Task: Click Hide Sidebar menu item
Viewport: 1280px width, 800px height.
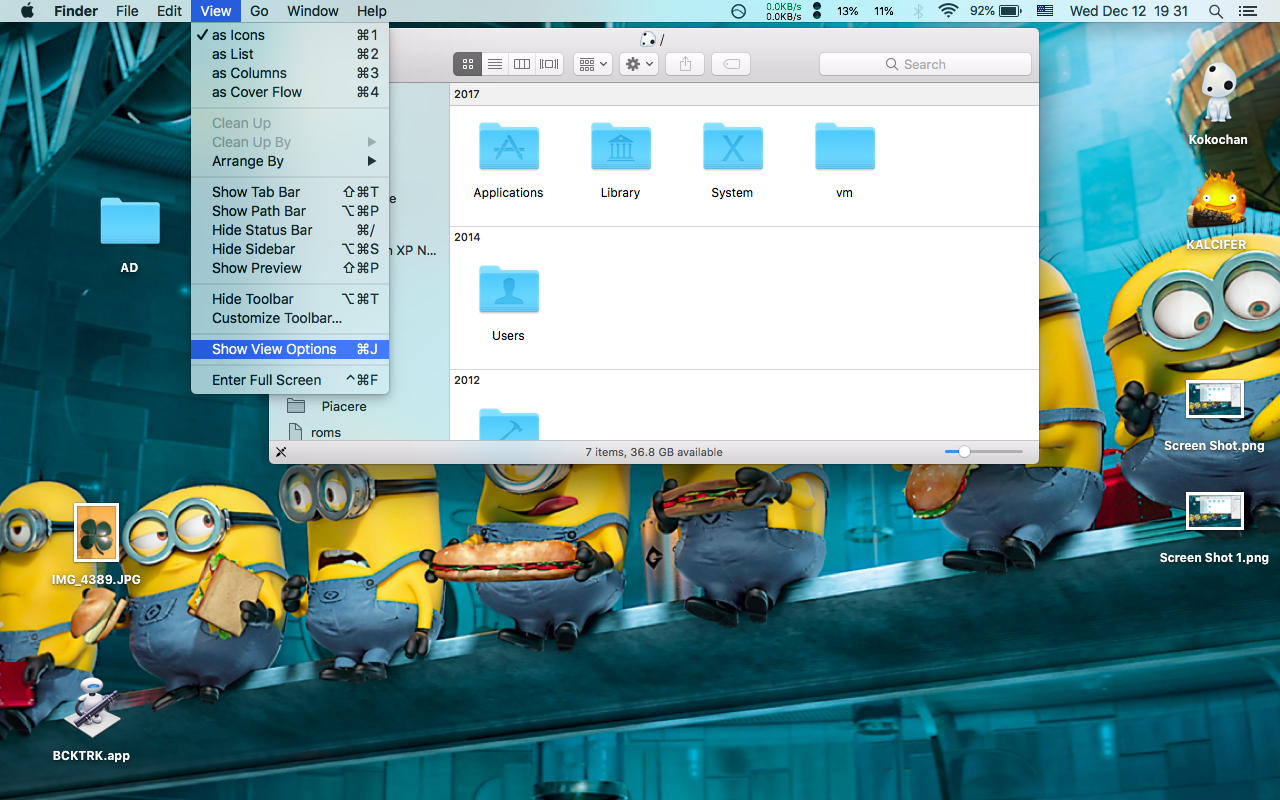Action: pyautogui.click(x=290, y=249)
